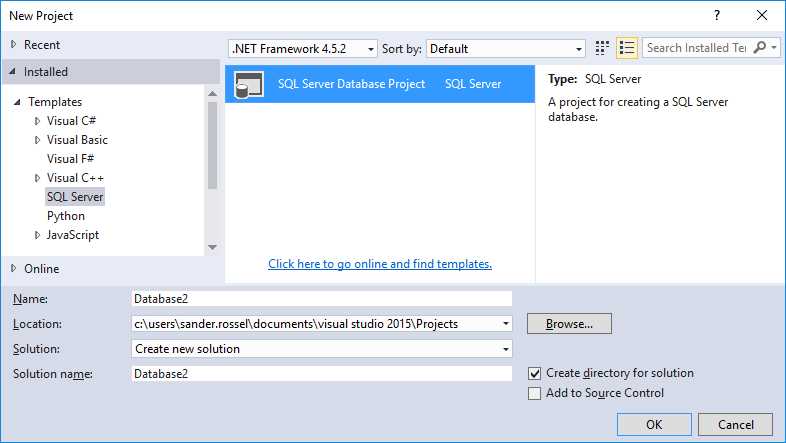Click tree scrollbar up arrow
This screenshot has width=786, height=443.
pyautogui.click(x=213, y=93)
